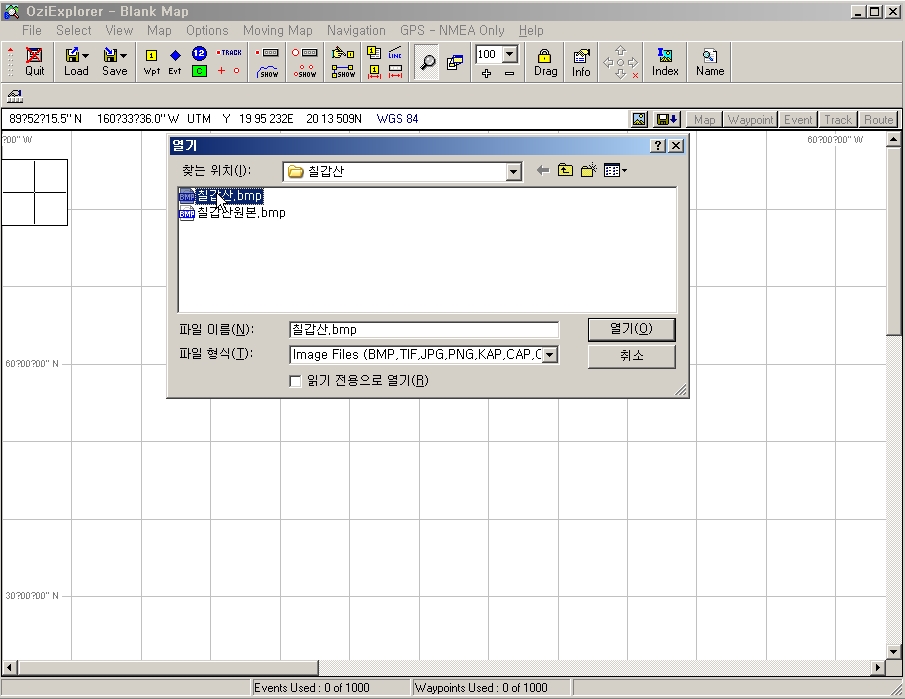Click the dialog help question mark button
The width and height of the screenshot is (905, 699).
coord(657,145)
